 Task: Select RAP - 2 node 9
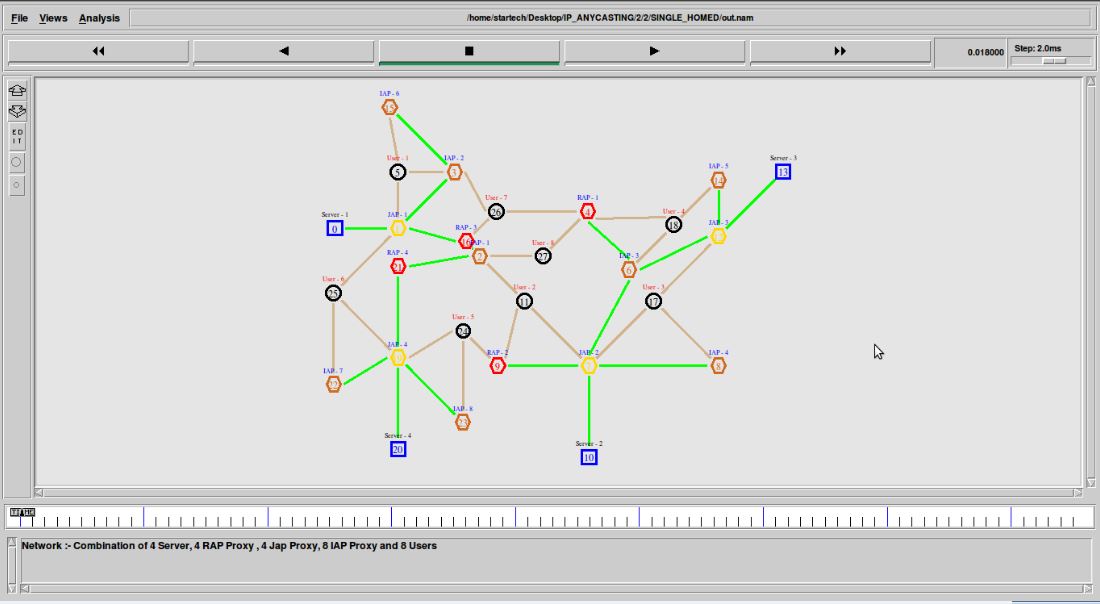pyautogui.click(x=498, y=366)
